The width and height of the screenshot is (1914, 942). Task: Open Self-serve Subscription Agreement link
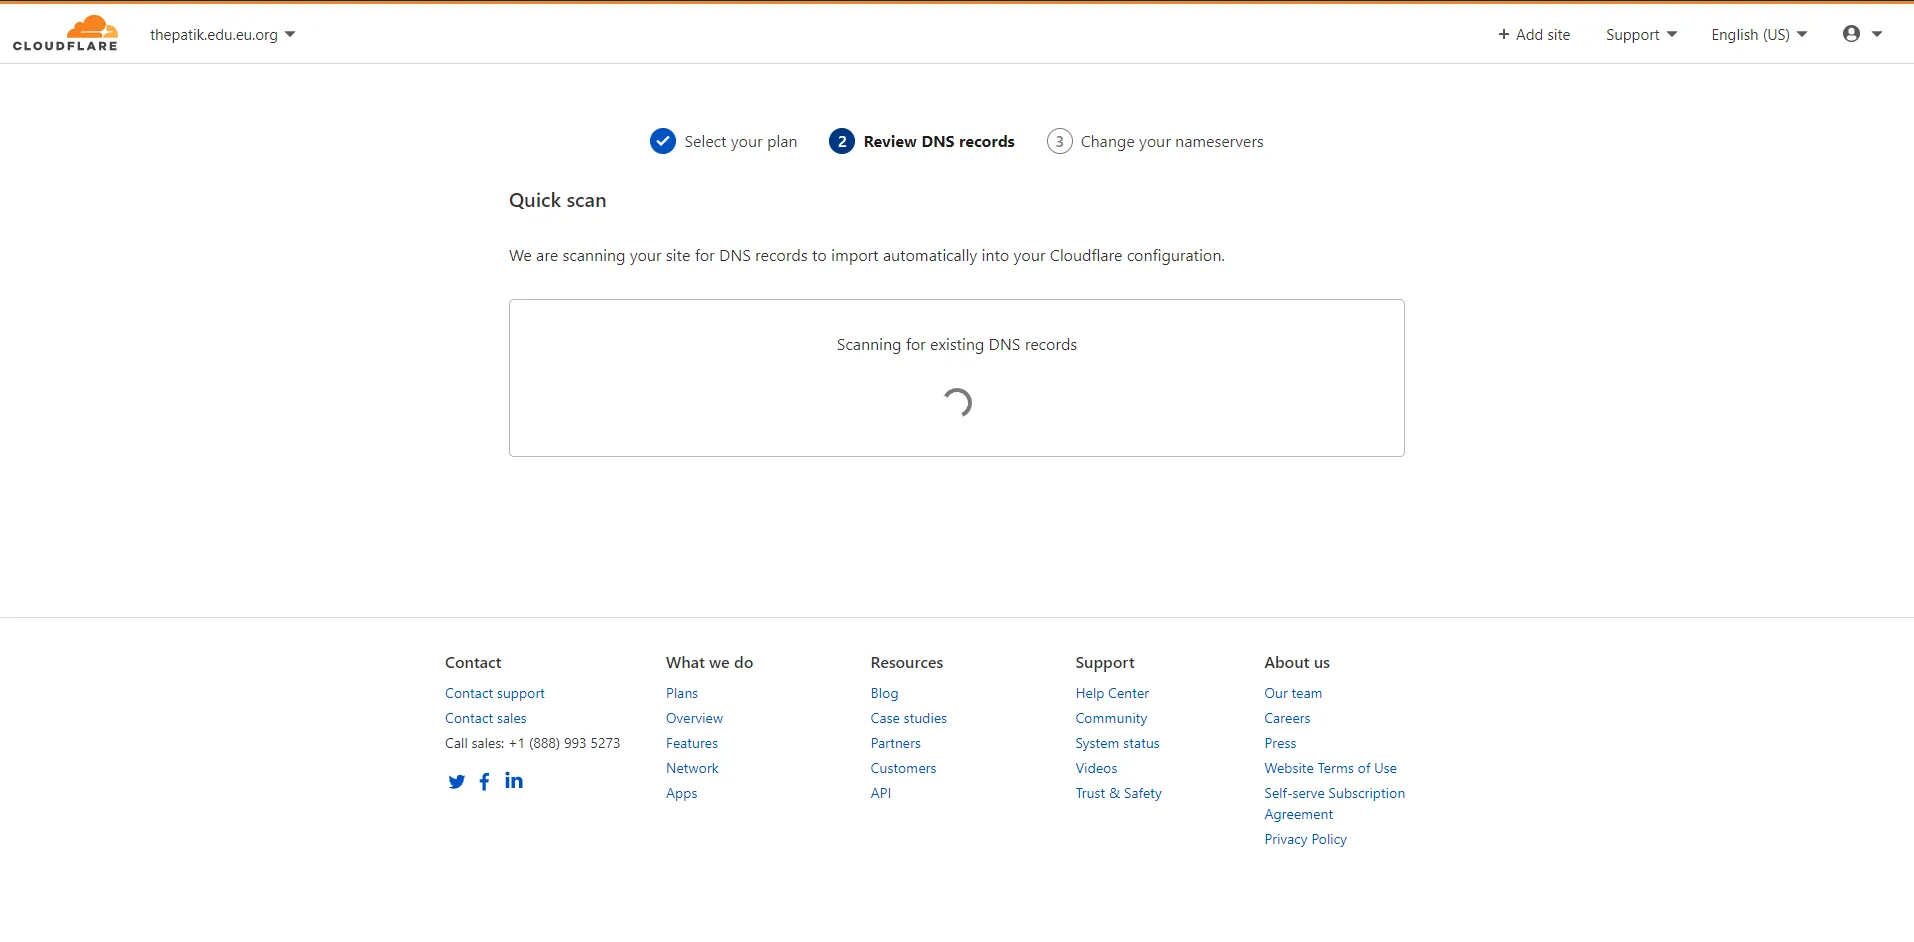point(1334,803)
